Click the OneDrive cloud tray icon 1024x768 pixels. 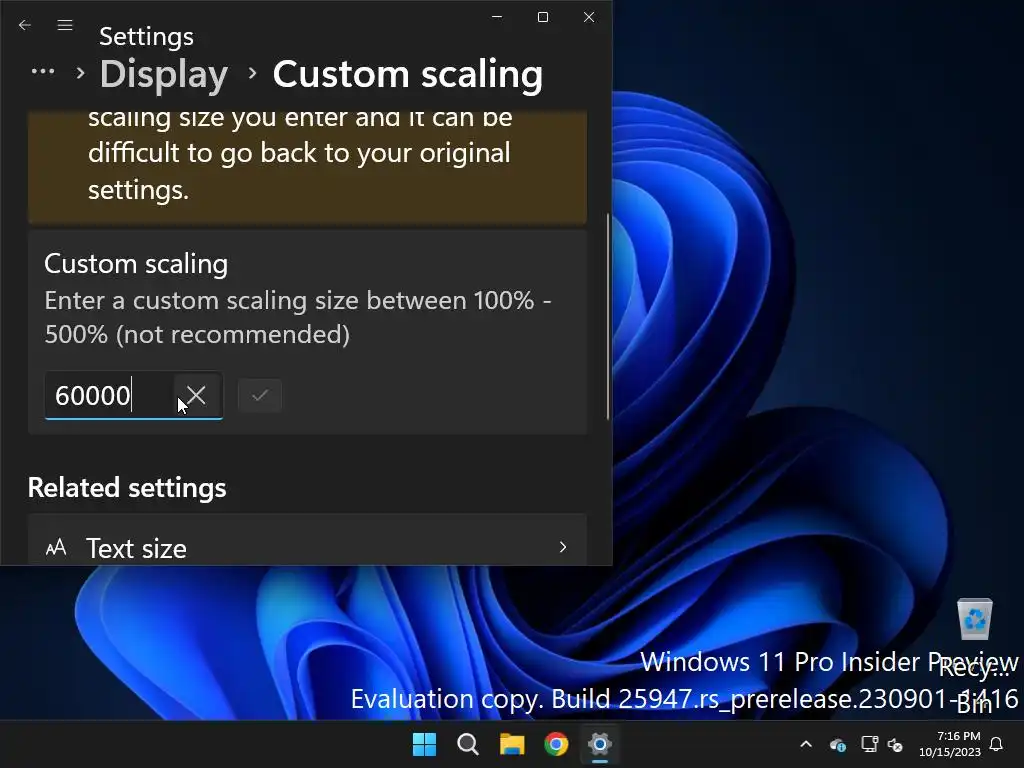[838, 744]
